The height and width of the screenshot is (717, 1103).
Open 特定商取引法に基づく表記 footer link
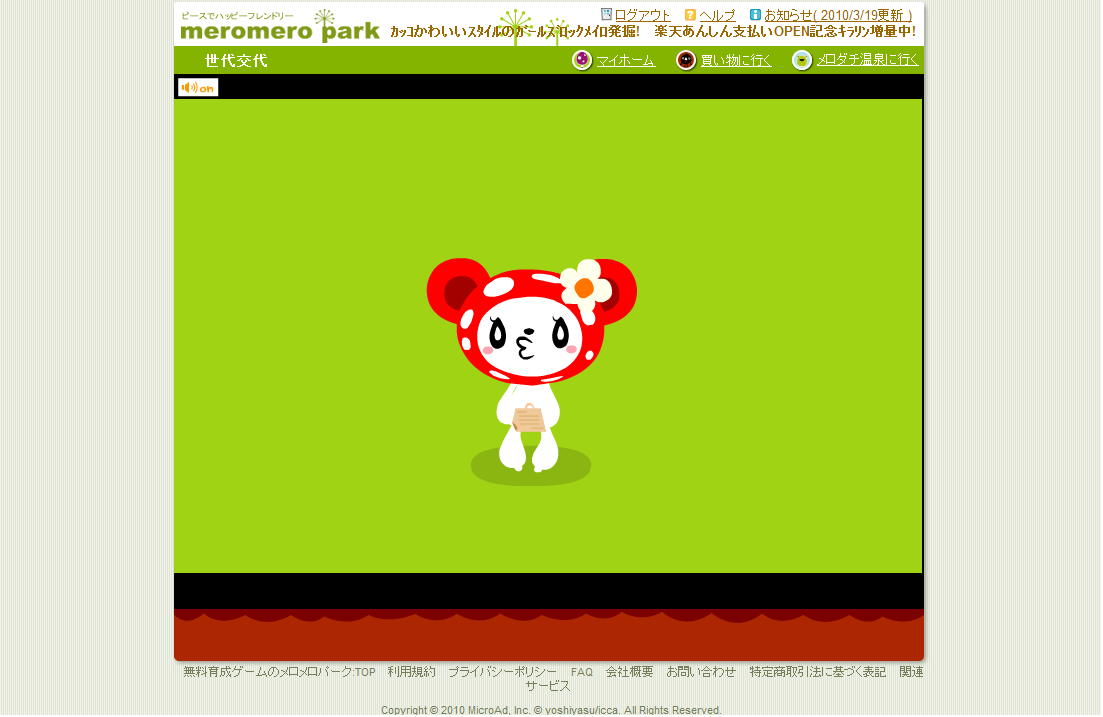click(817, 672)
